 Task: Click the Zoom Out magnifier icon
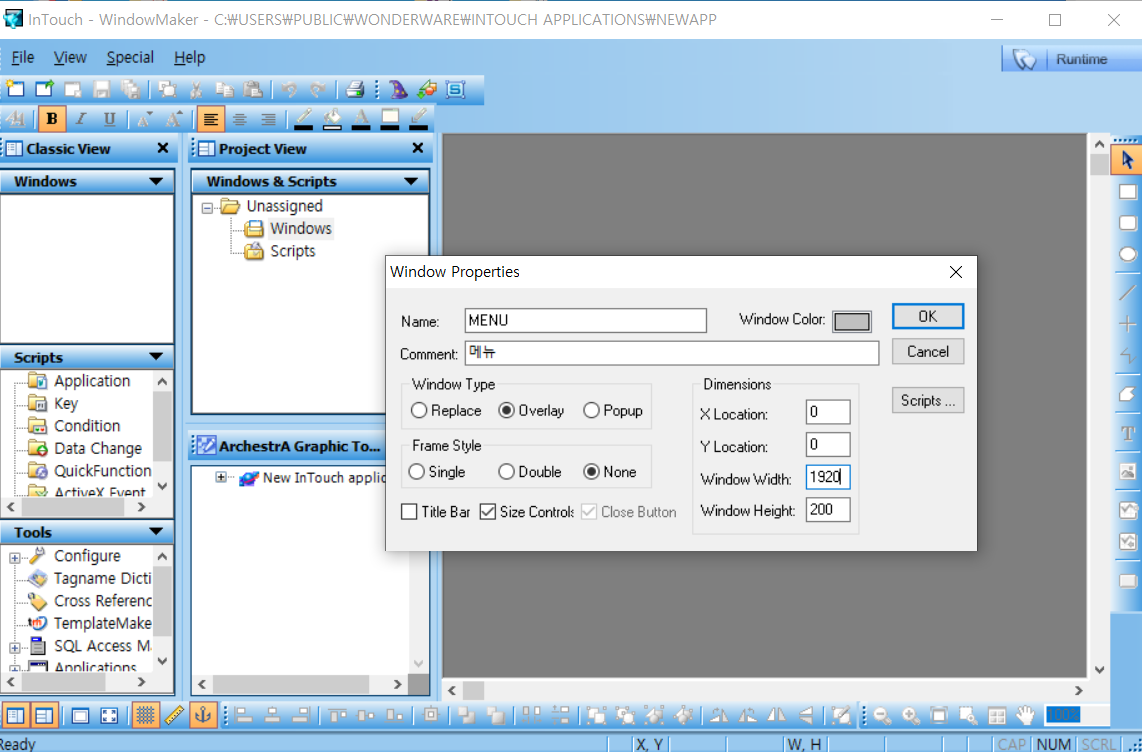[883, 716]
